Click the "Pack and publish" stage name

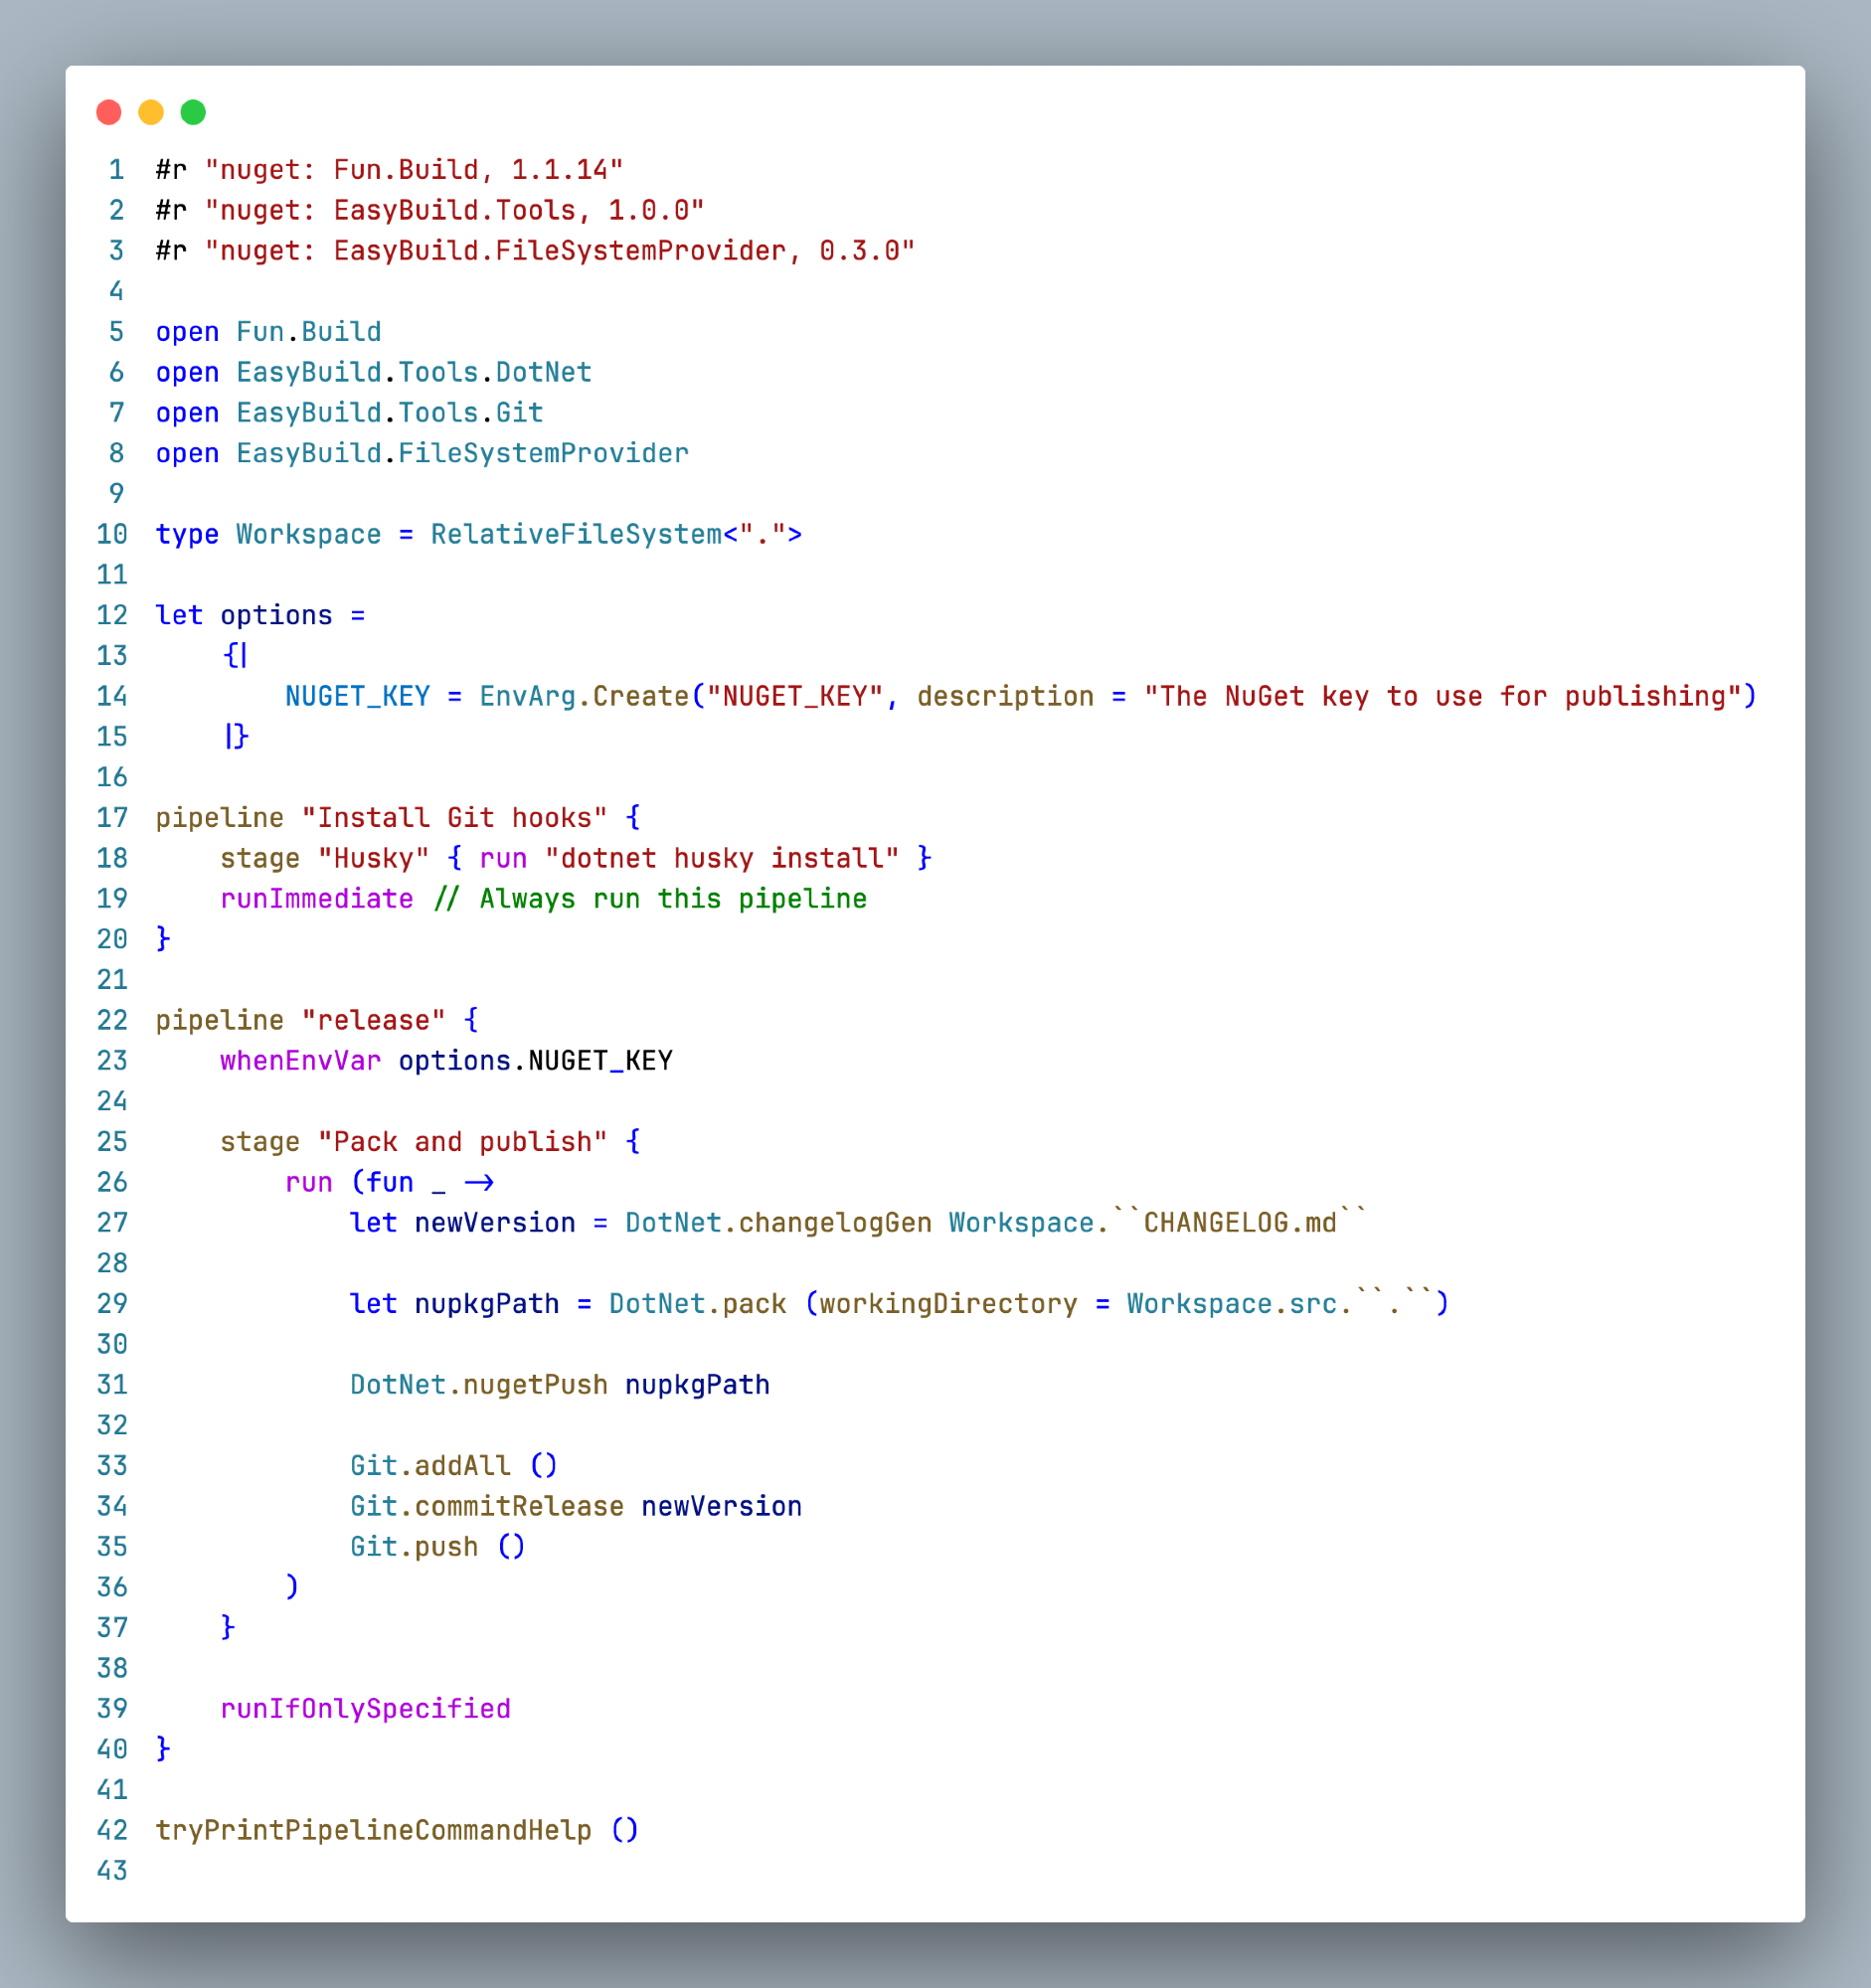pos(462,1142)
